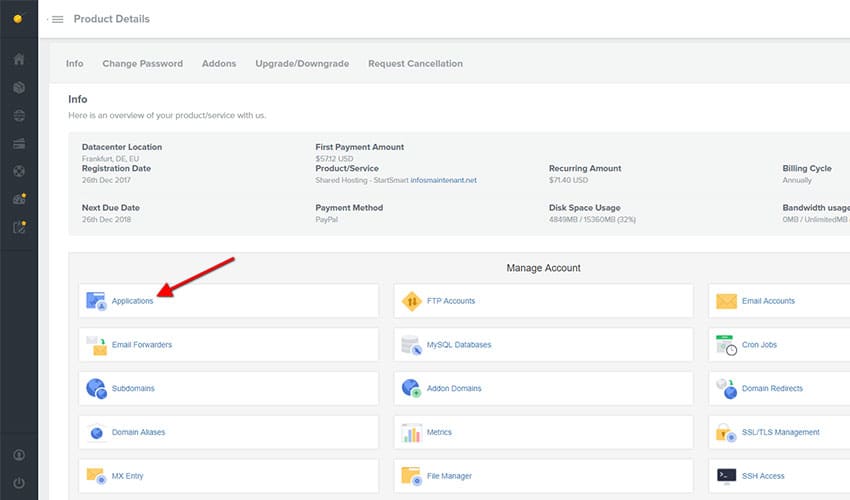Open the Metrics link
The width and height of the screenshot is (850, 500).
[439, 432]
